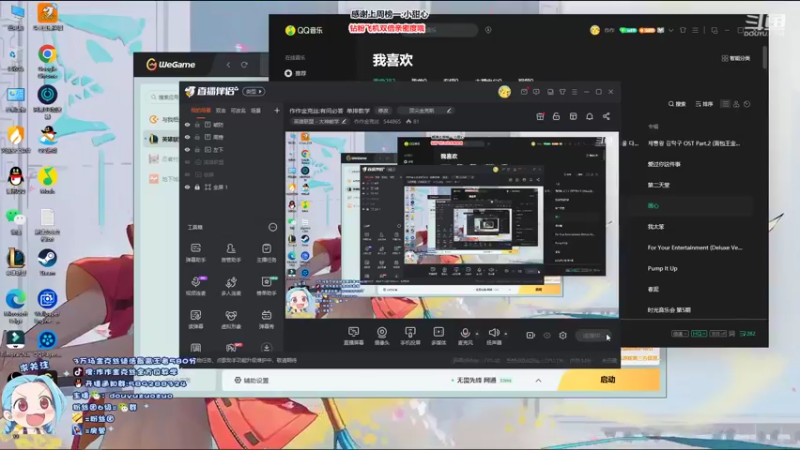
Task: Play song For Your Entertainment (Deluxe Ve...
Action: pyautogui.click(x=694, y=247)
